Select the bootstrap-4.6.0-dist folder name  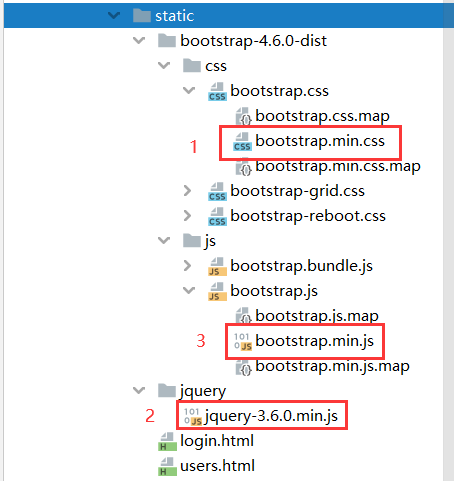[x=253, y=41]
